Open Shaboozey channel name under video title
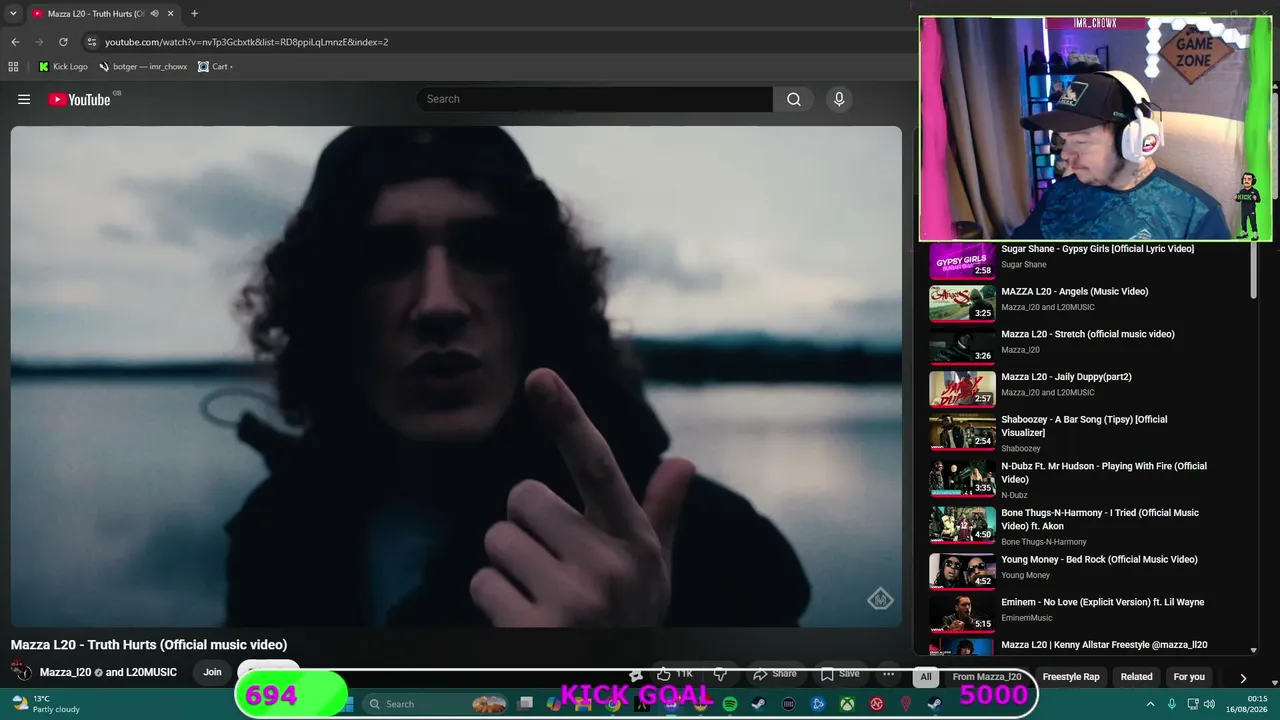 1021,449
